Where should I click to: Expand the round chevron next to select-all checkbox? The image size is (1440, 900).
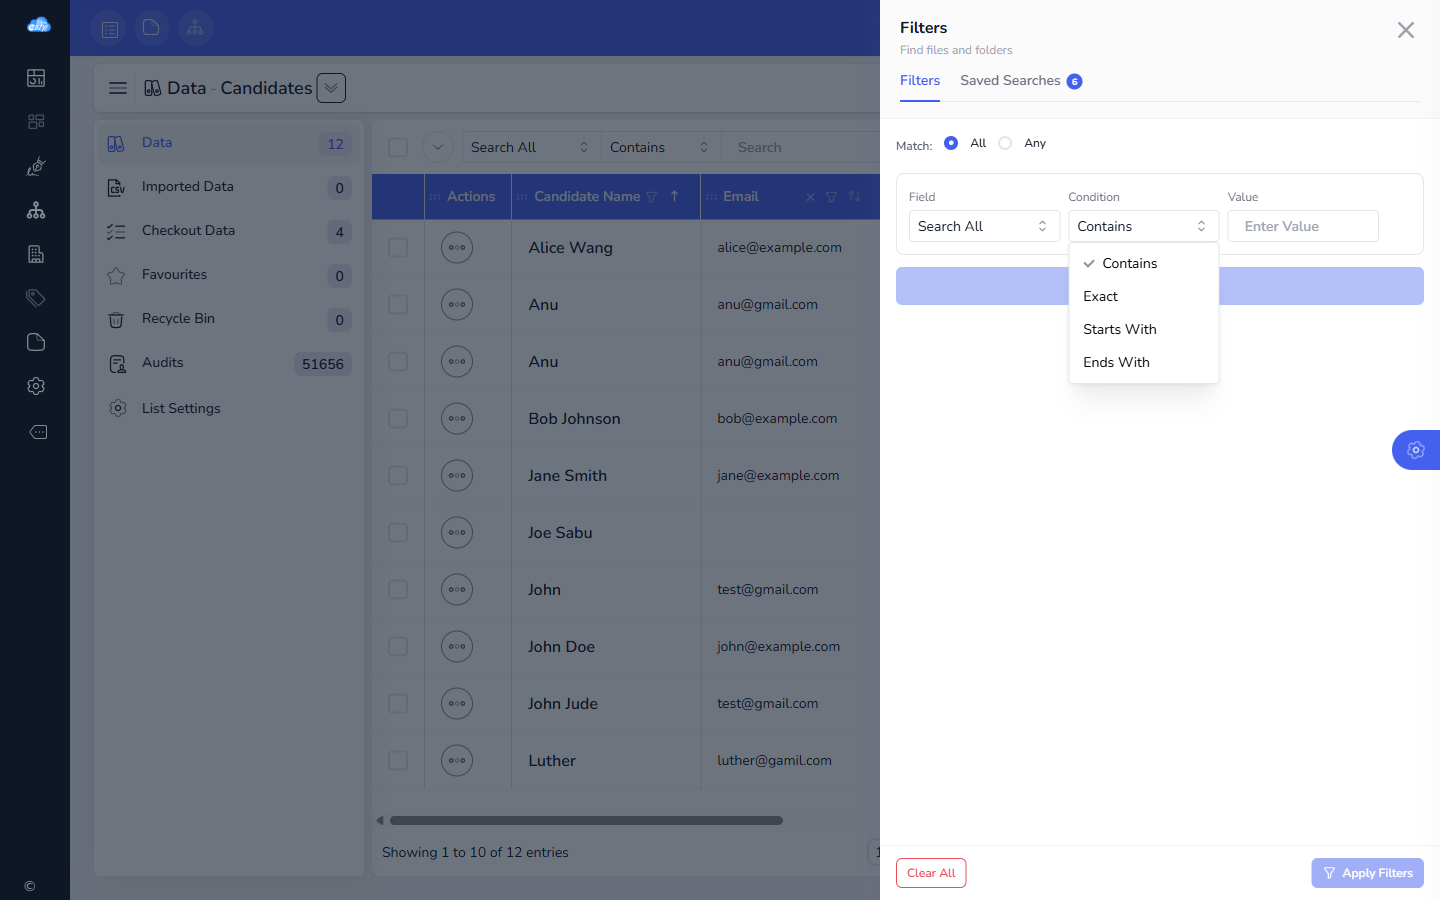click(438, 147)
